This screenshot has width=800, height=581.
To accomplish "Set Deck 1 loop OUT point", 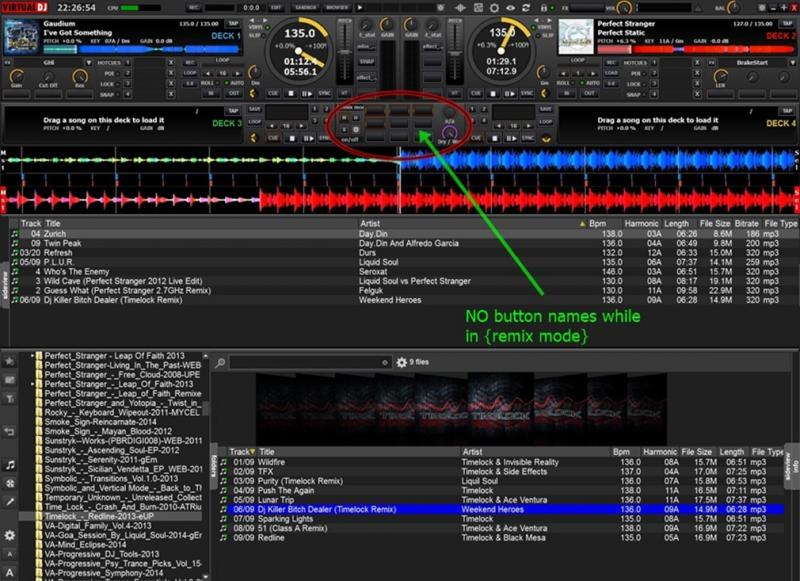I will coord(234,94).
